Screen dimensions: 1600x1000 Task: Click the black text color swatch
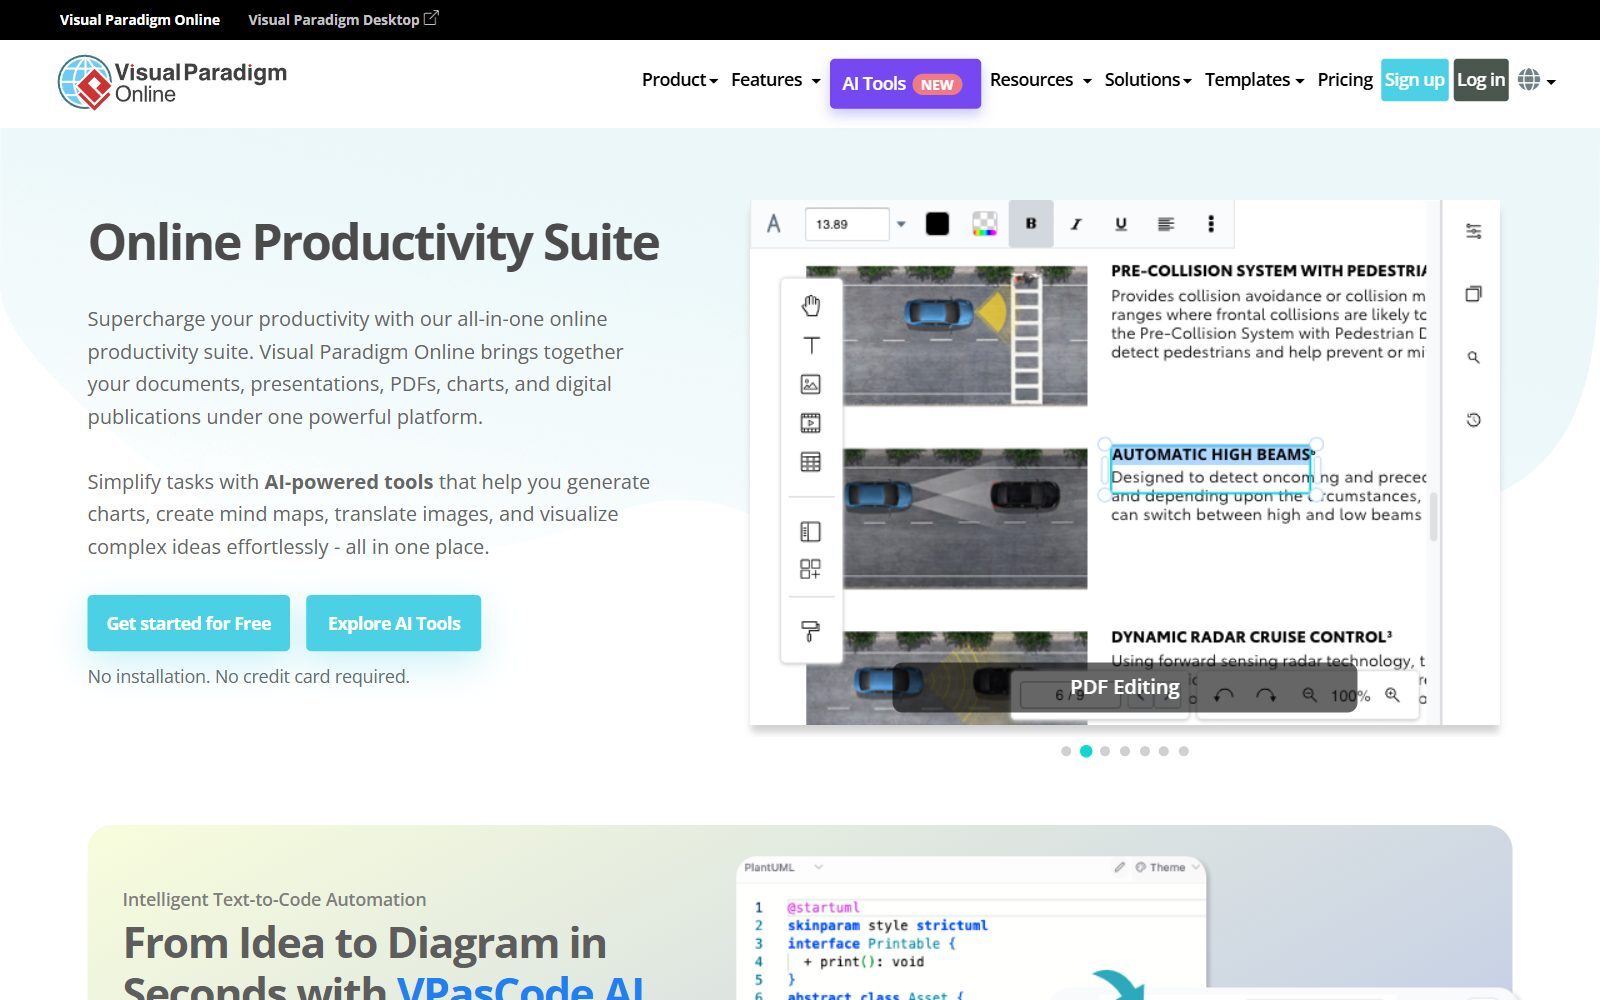coord(937,224)
